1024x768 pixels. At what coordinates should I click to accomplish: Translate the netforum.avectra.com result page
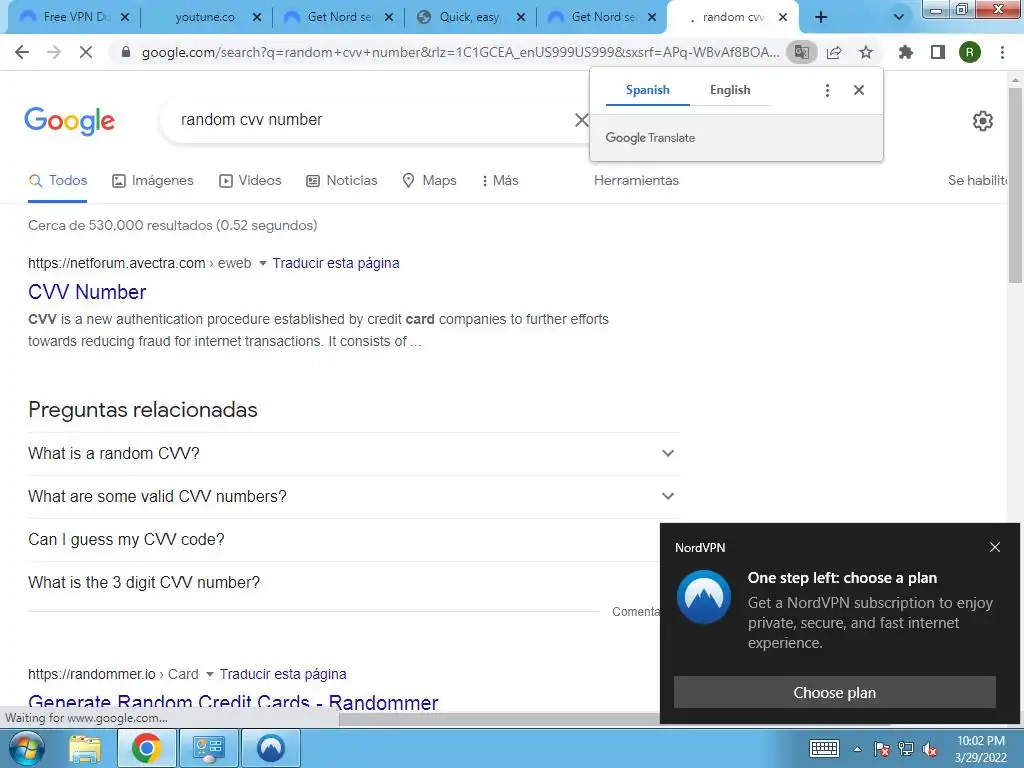pyautogui.click(x=336, y=263)
